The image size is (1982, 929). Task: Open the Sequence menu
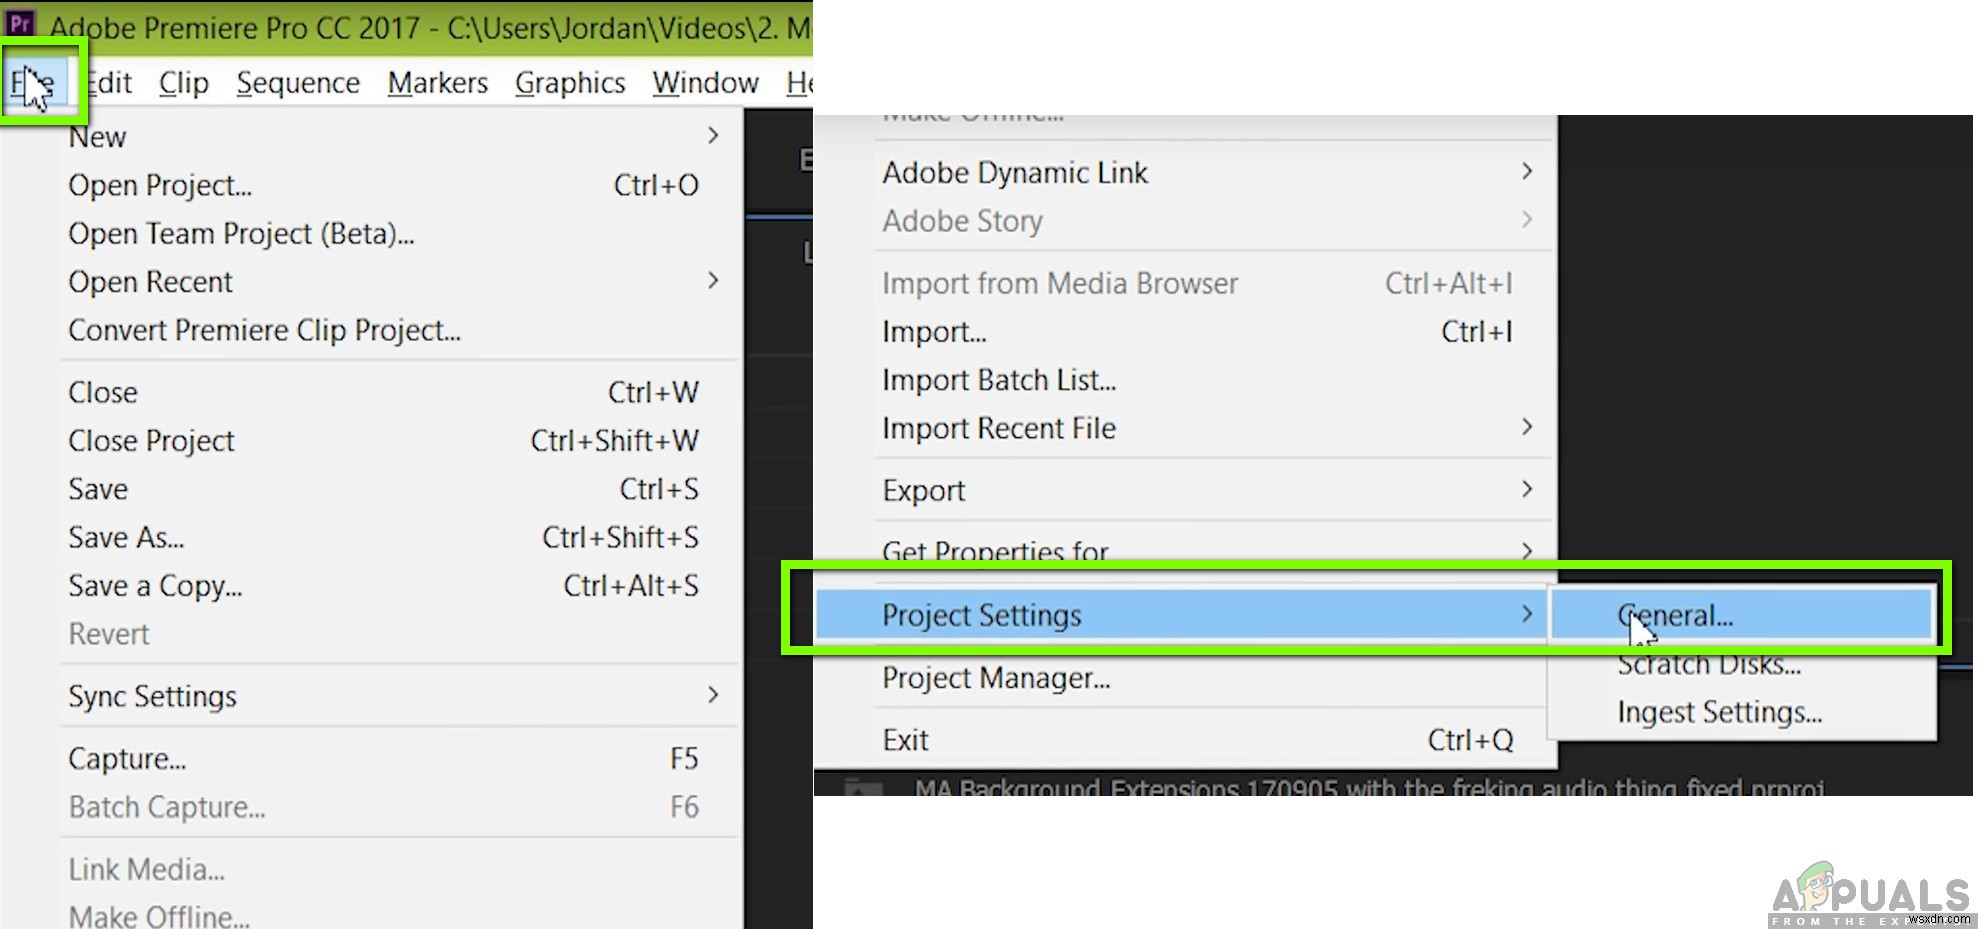(298, 83)
